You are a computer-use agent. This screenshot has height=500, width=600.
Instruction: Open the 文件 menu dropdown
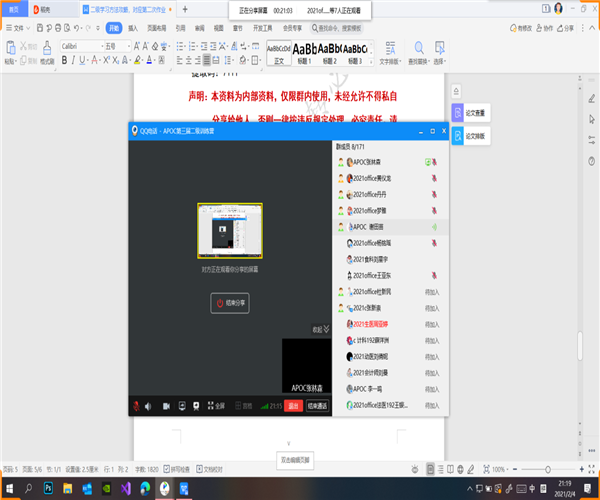tap(17, 29)
